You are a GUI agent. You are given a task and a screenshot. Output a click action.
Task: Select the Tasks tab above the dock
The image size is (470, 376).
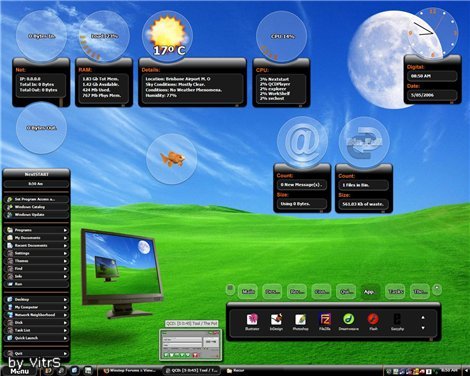tap(395, 292)
